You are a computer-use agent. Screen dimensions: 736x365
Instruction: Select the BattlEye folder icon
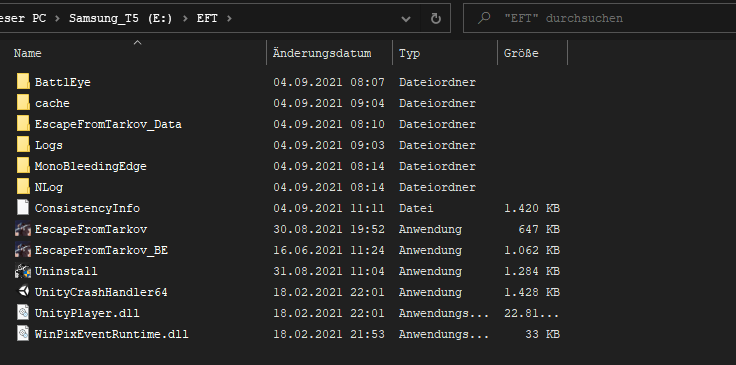click(x=23, y=82)
